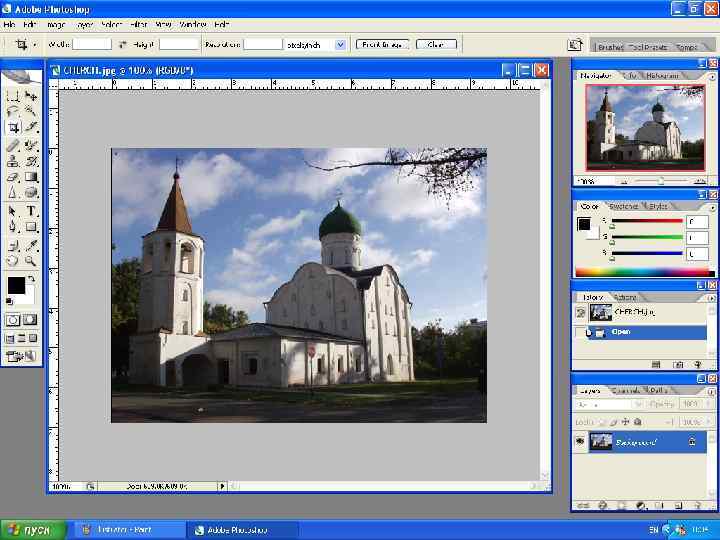Create new snapshot in History panel
Image resolution: width=720 pixels, height=540 pixels.
[678, 365]
